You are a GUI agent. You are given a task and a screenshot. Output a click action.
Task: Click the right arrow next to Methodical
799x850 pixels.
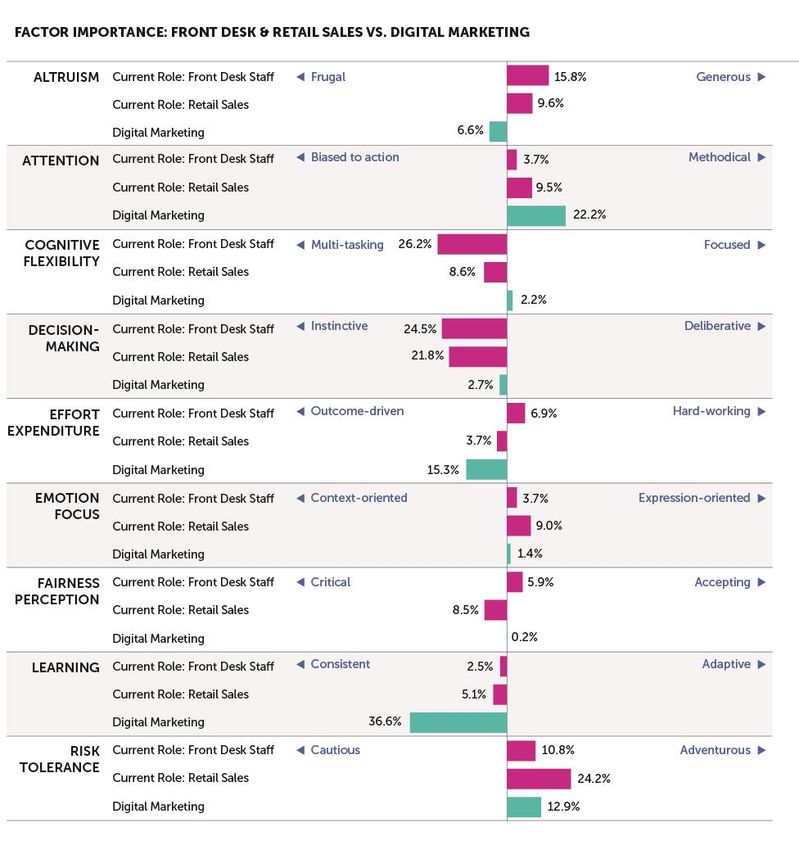[762, 157]
